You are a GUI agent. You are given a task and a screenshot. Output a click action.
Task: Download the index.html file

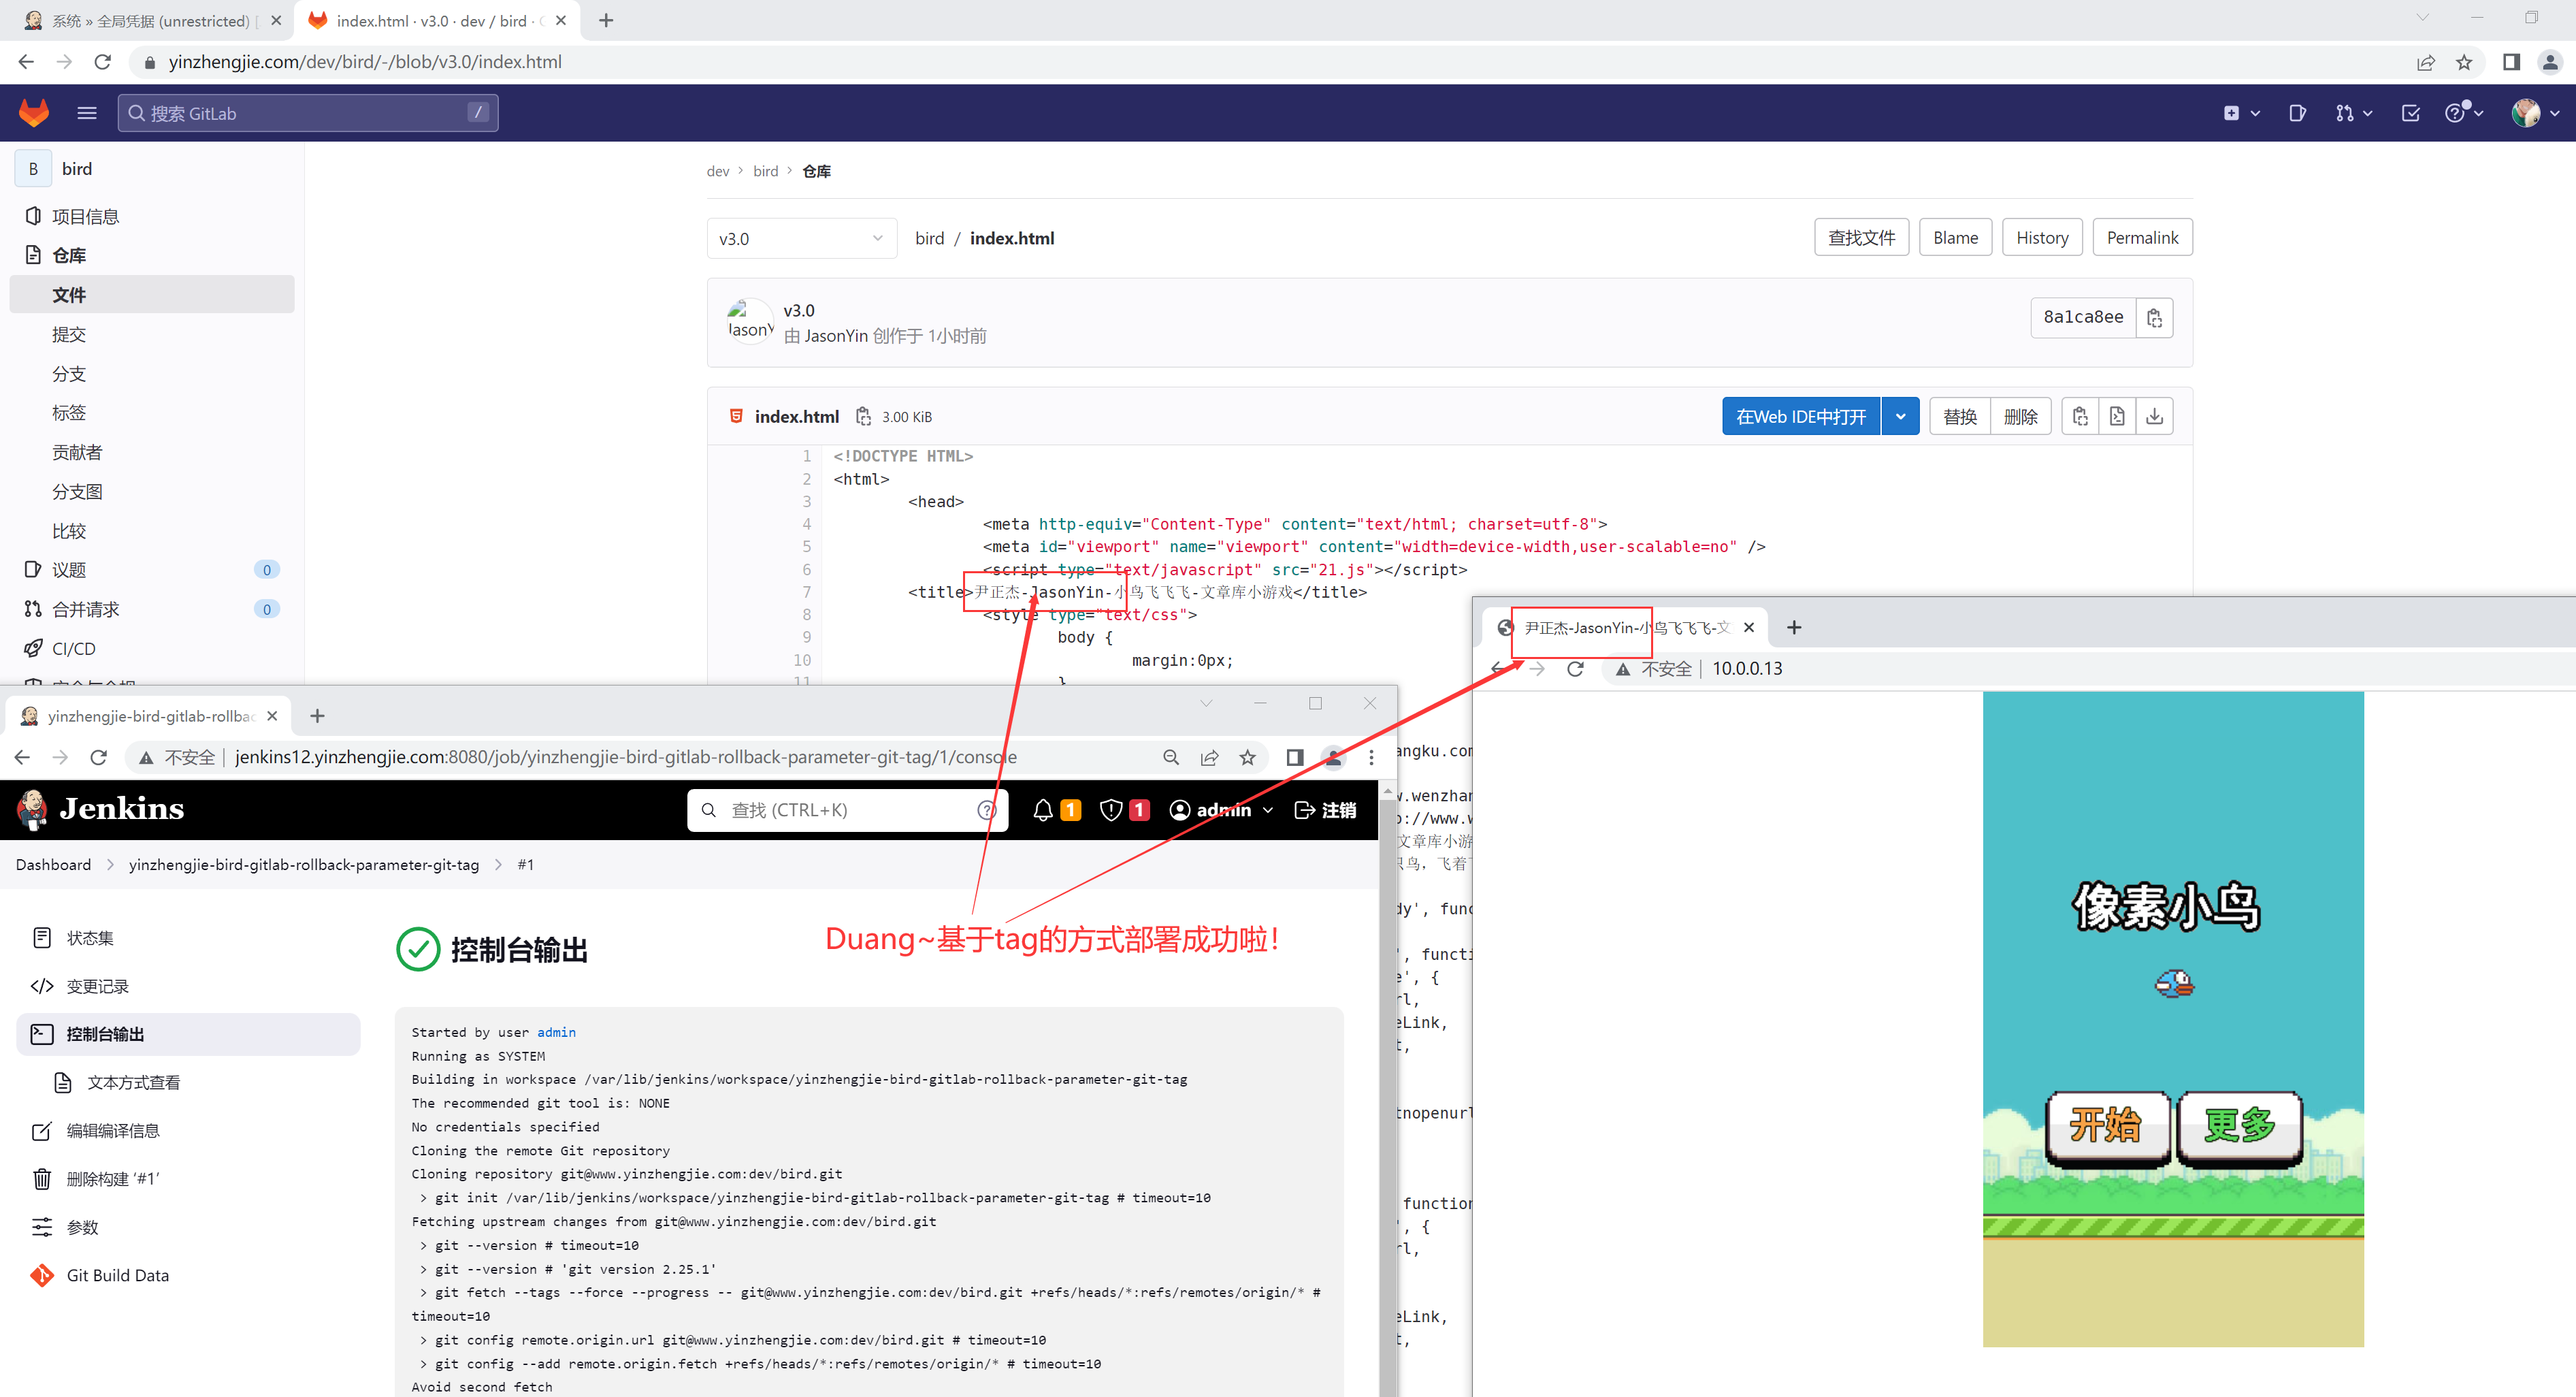point(2154,416)
